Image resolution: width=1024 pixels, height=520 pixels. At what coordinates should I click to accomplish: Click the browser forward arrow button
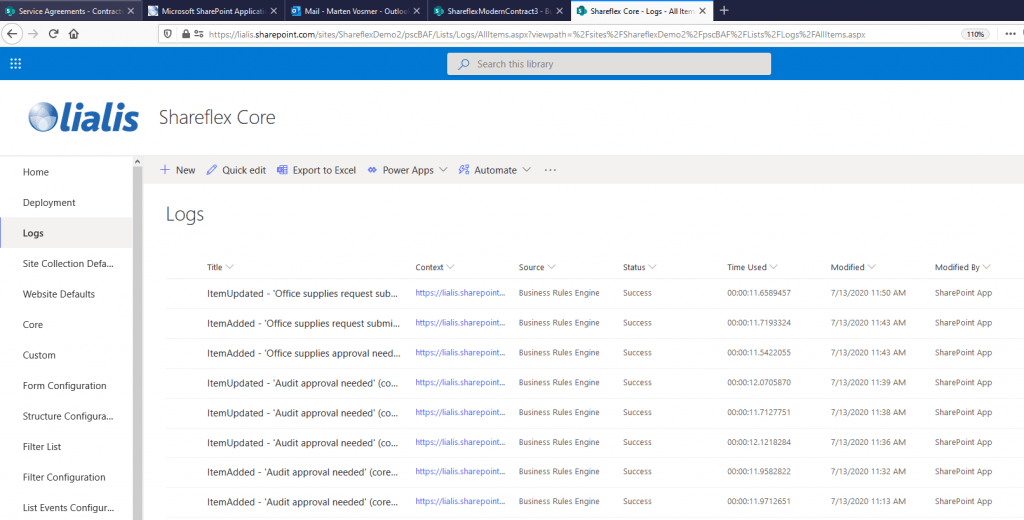(x=33, y=34)
